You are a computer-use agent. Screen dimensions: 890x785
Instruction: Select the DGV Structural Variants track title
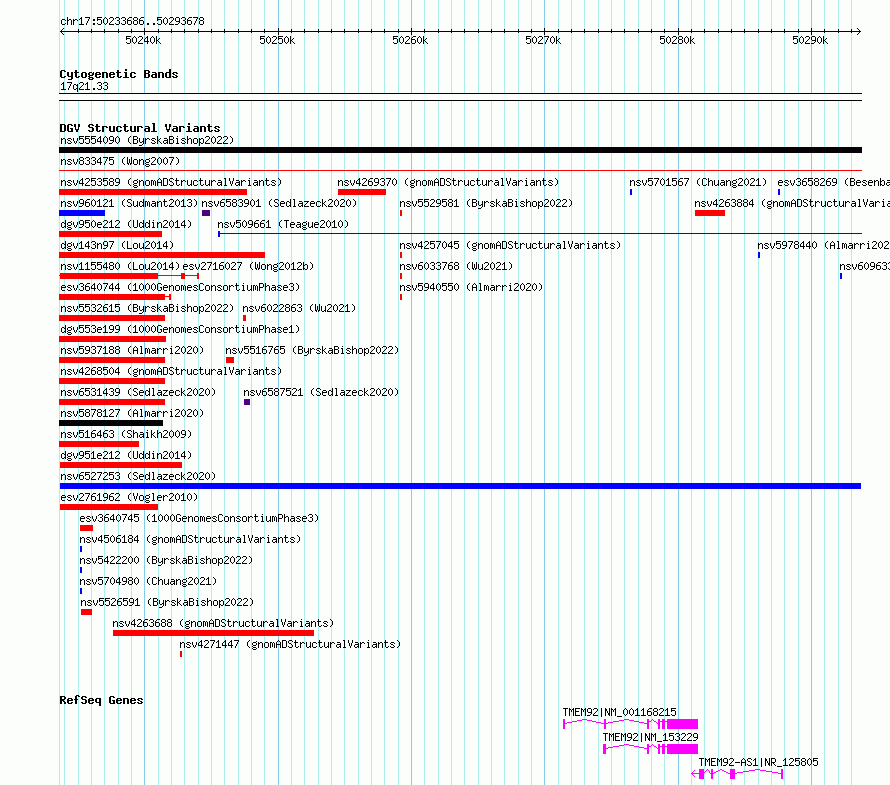coord(140,128)
